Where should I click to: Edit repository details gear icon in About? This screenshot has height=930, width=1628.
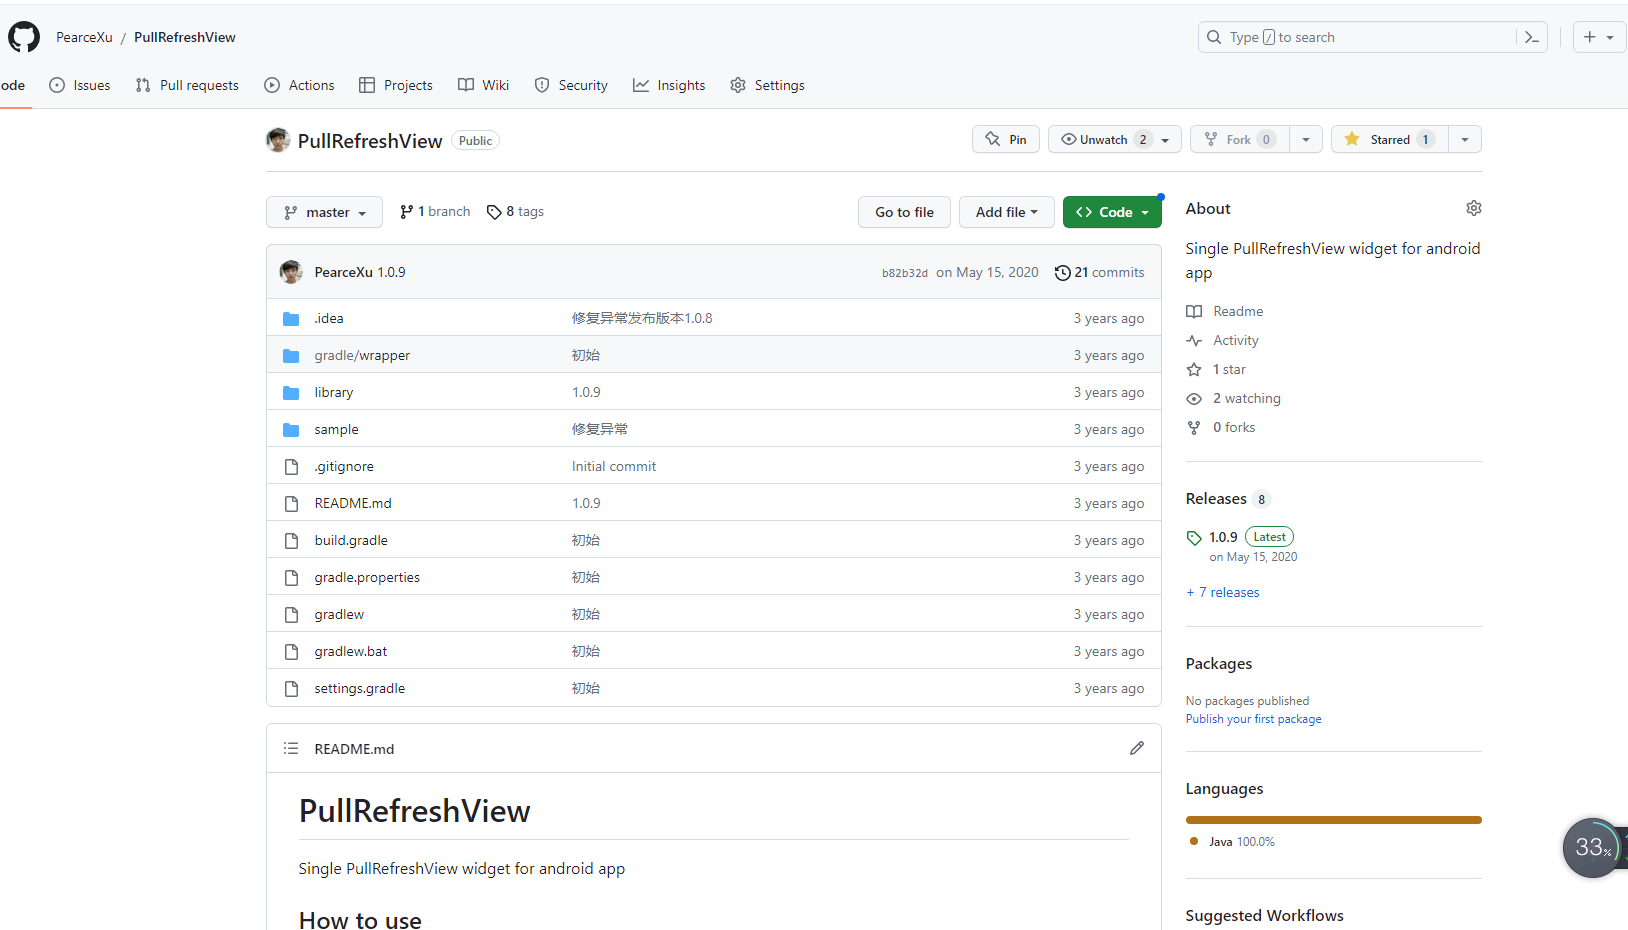pyautogui.click(x=1473, y=208)
